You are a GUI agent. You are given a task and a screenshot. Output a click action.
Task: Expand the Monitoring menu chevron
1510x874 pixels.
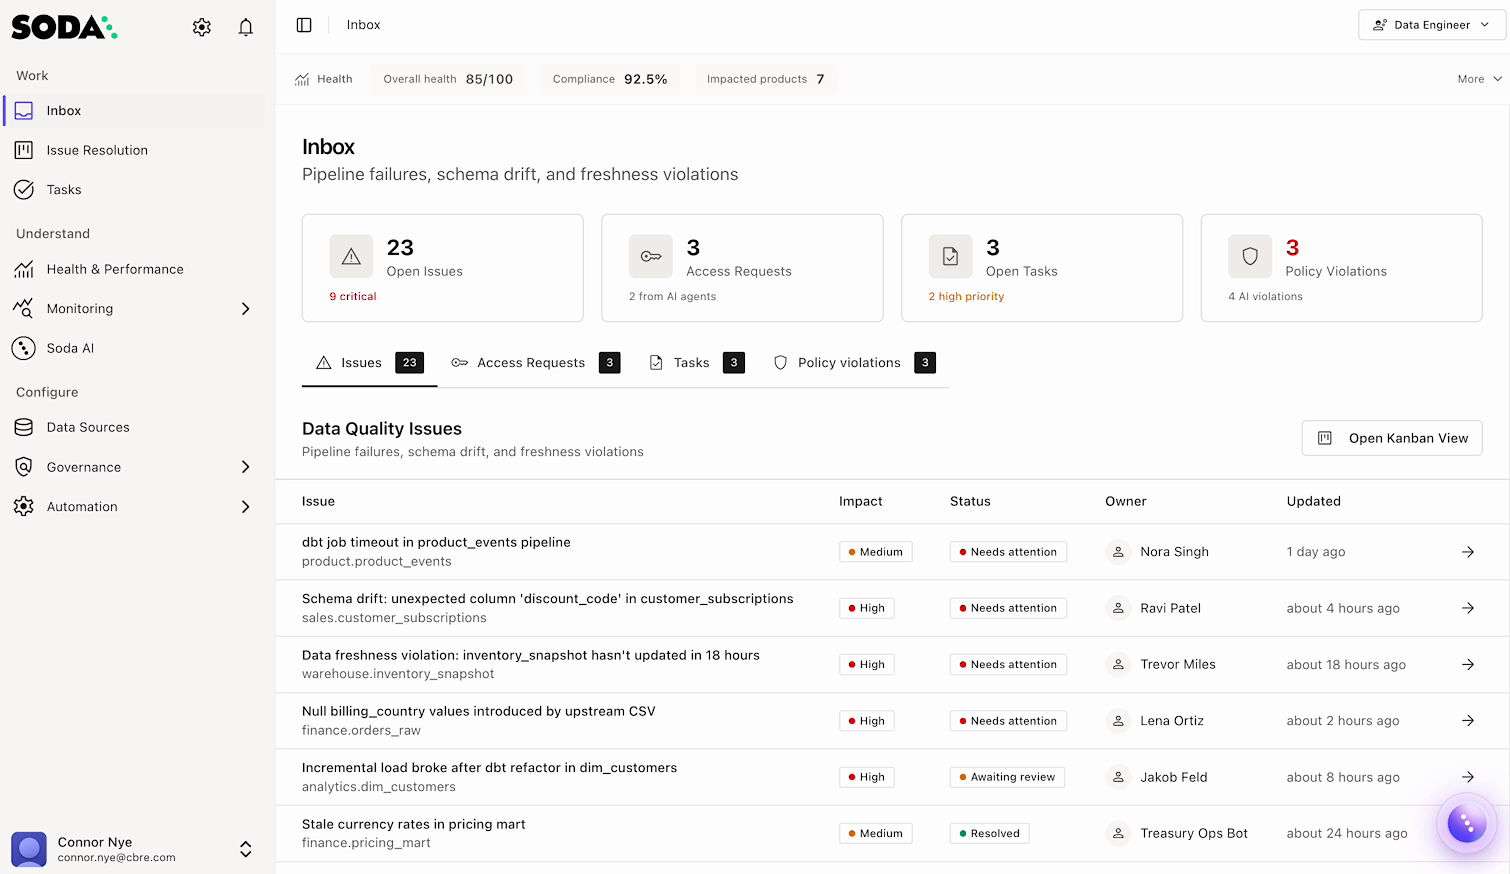click(246, 309)
